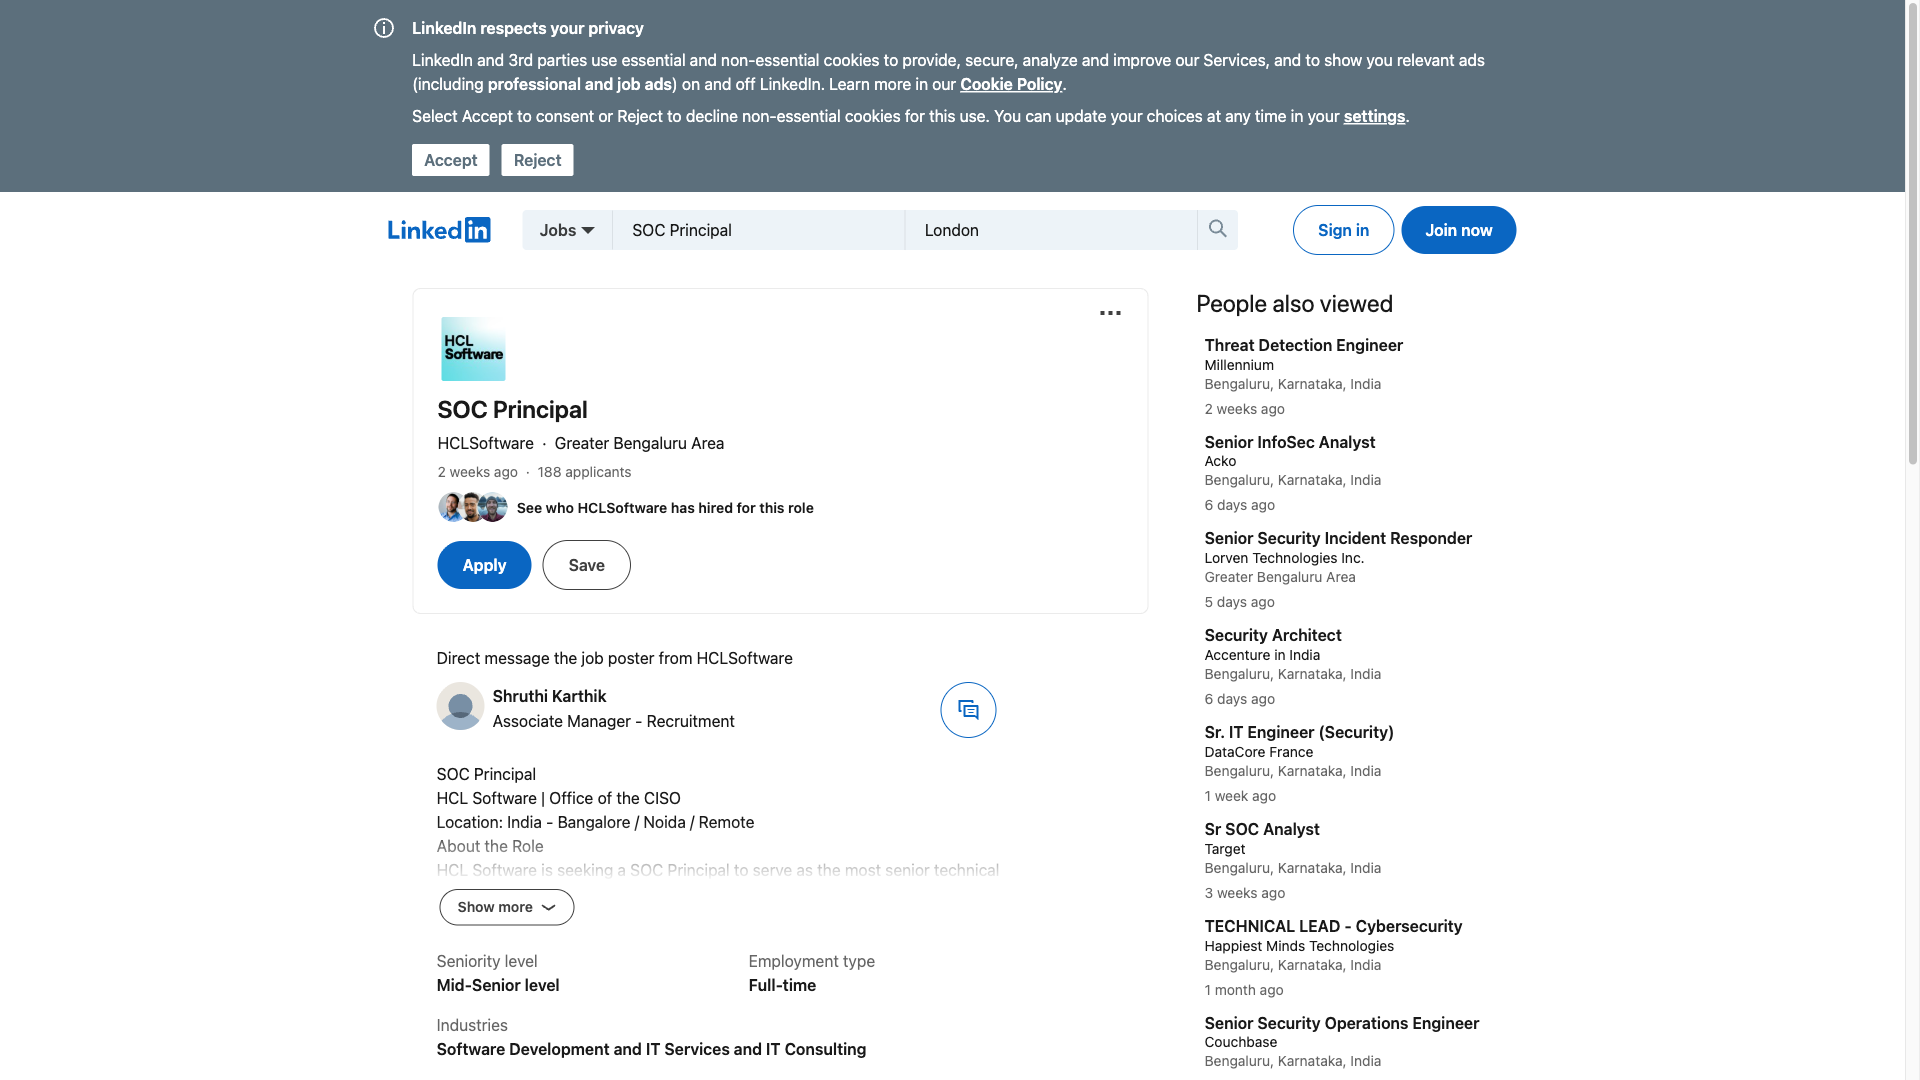The height and width of the screenshot is (1080, 1920).
Task: Open Senior Security Operations Engineer job
Action: 1341,1023
